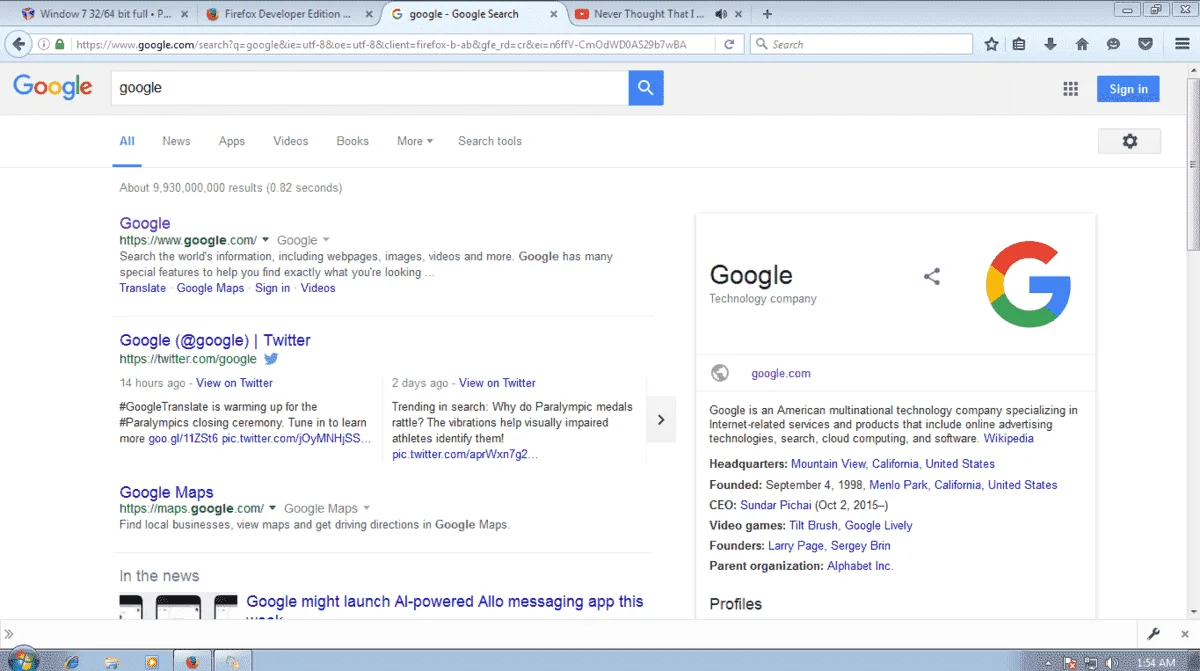Screen dimensions: 1200x671
Task: Focus the Google search box containing google
Action: (369, 88)
